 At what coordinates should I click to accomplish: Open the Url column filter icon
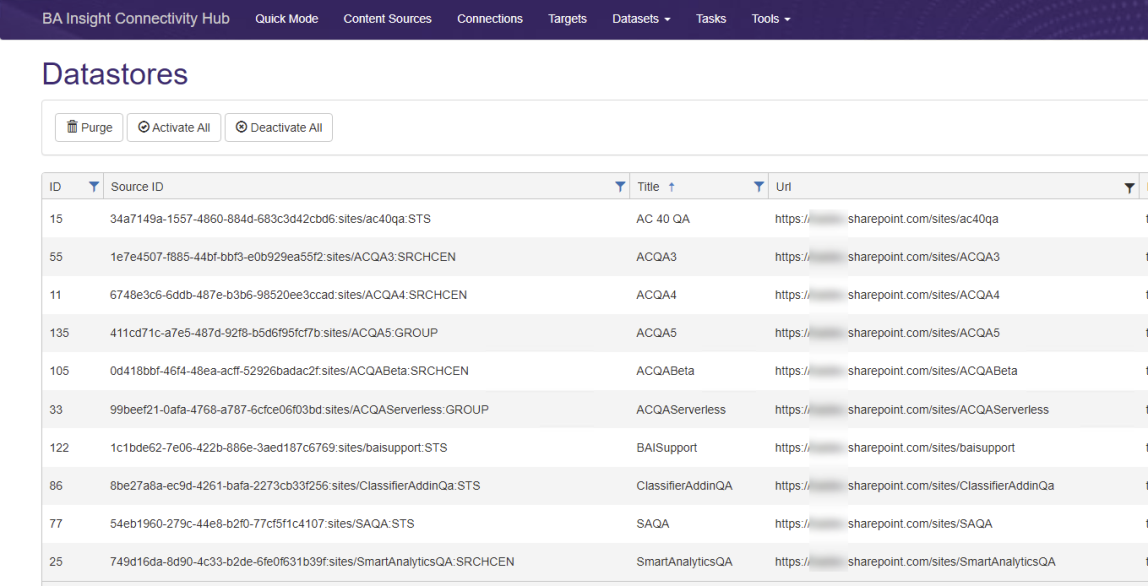[x=1129, y=187]
